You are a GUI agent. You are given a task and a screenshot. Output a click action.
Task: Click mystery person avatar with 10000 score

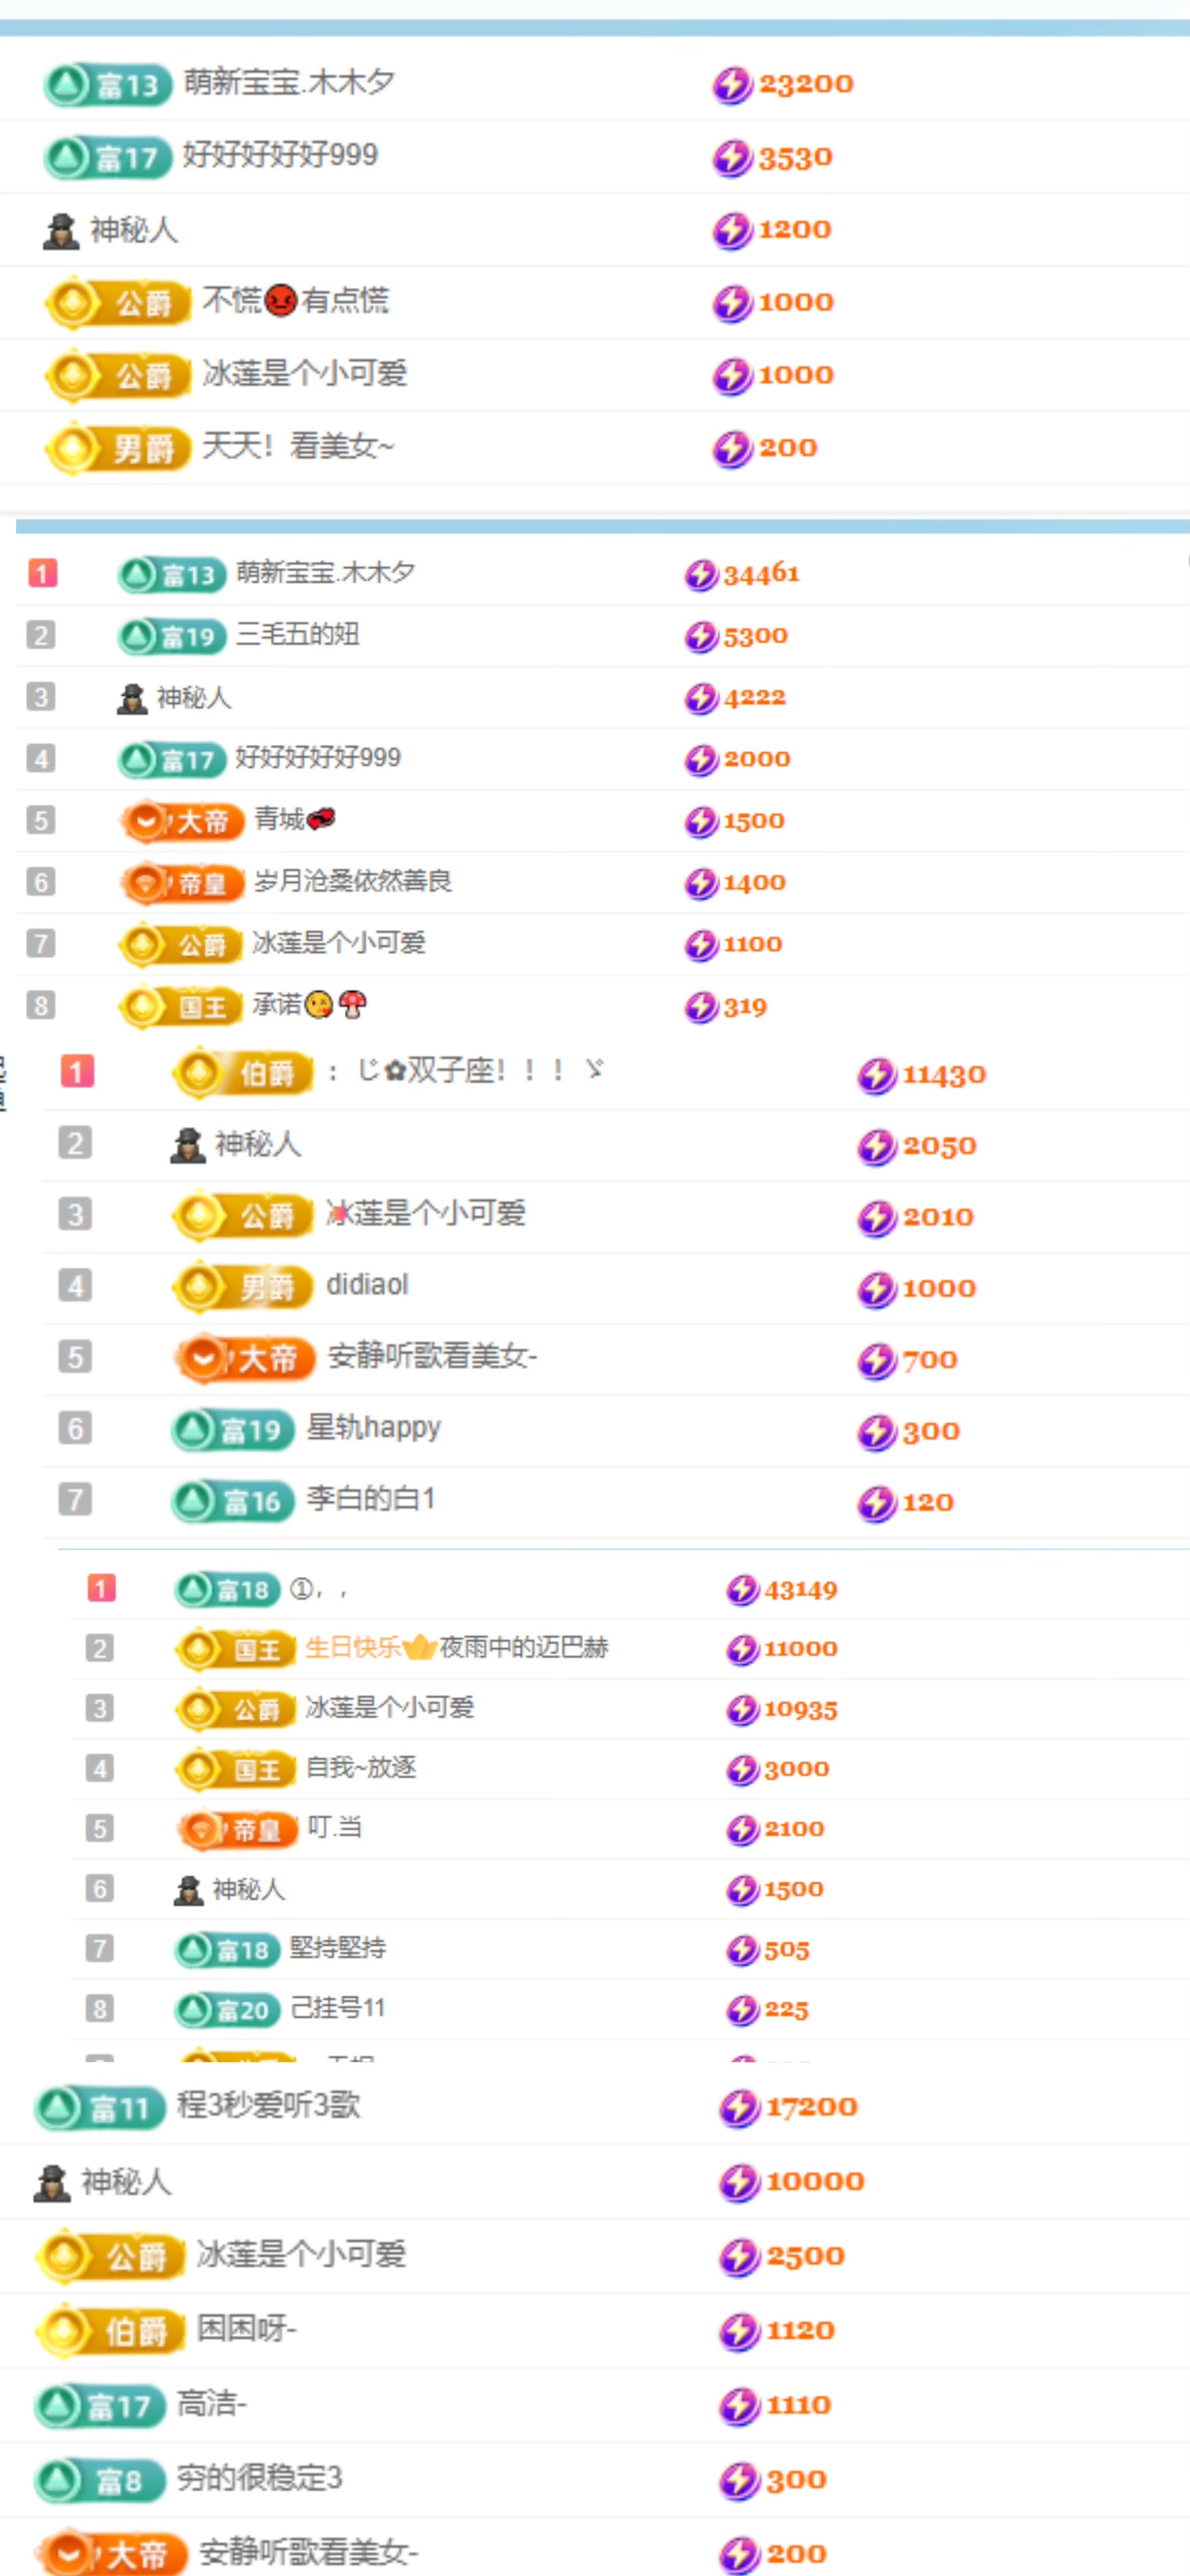pyautogui.click(x=52, y=2182)
